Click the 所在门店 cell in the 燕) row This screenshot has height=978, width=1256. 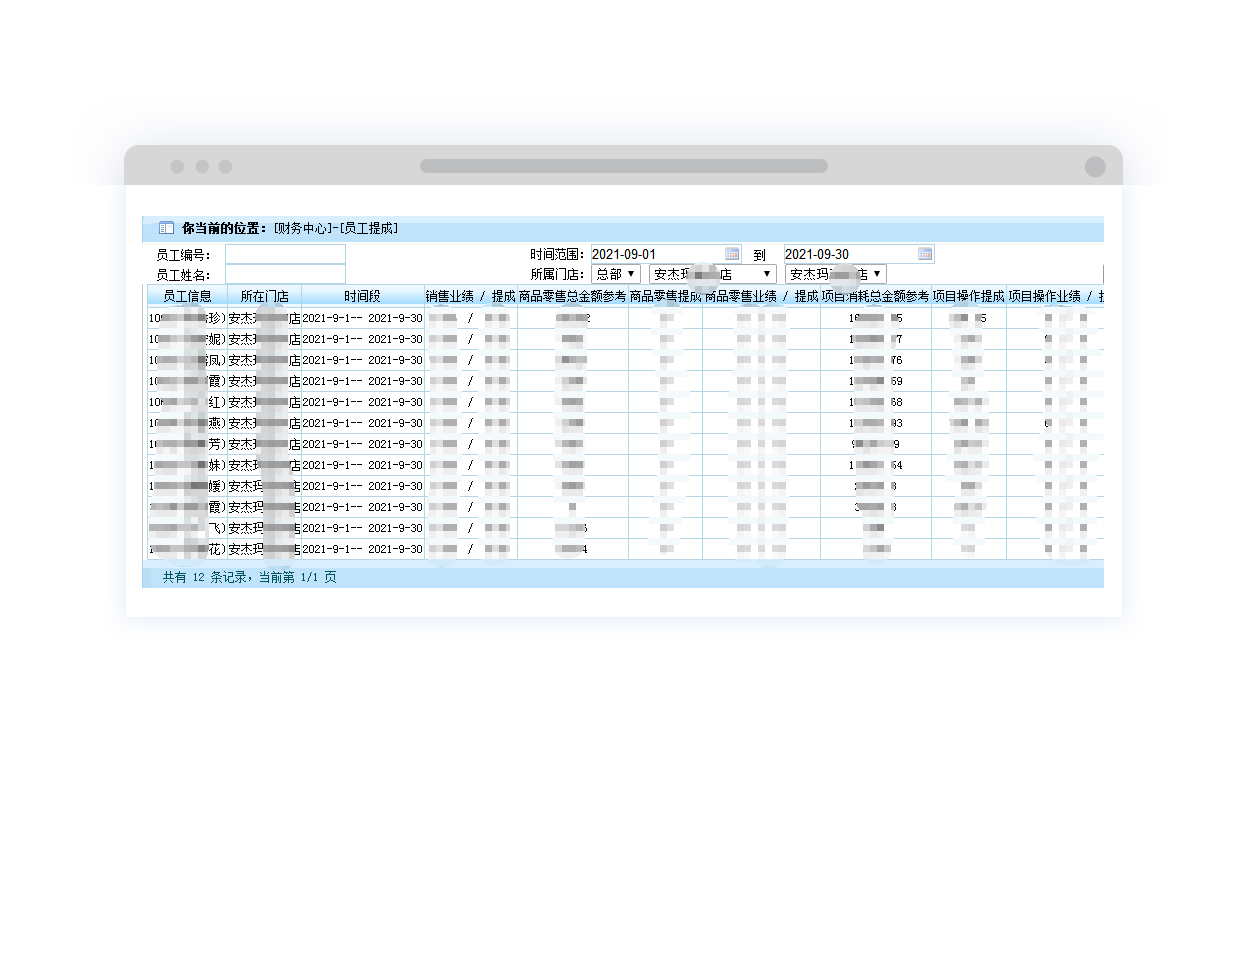tap(264, 423)
